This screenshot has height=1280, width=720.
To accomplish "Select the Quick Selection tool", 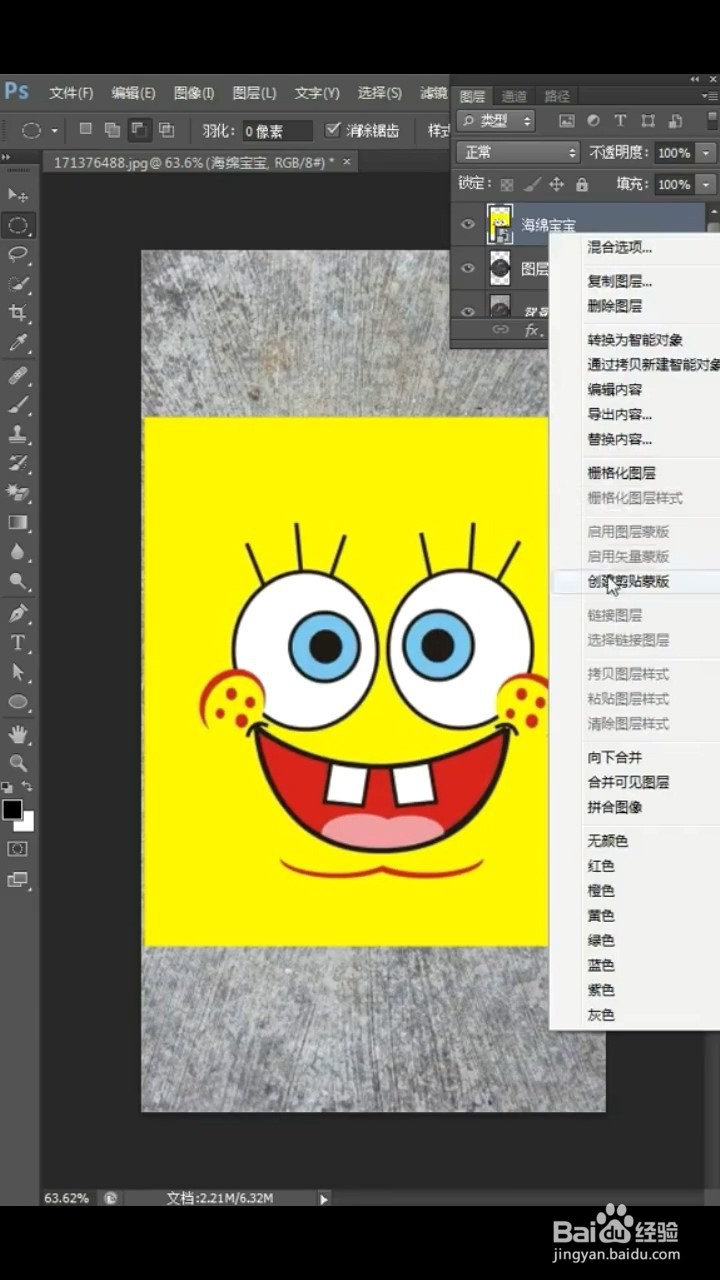I will tap(18, 284).
